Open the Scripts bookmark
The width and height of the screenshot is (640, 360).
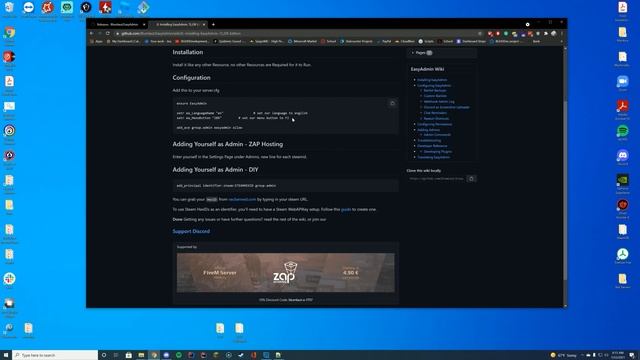pyautogui.click(x=426, y=41)
